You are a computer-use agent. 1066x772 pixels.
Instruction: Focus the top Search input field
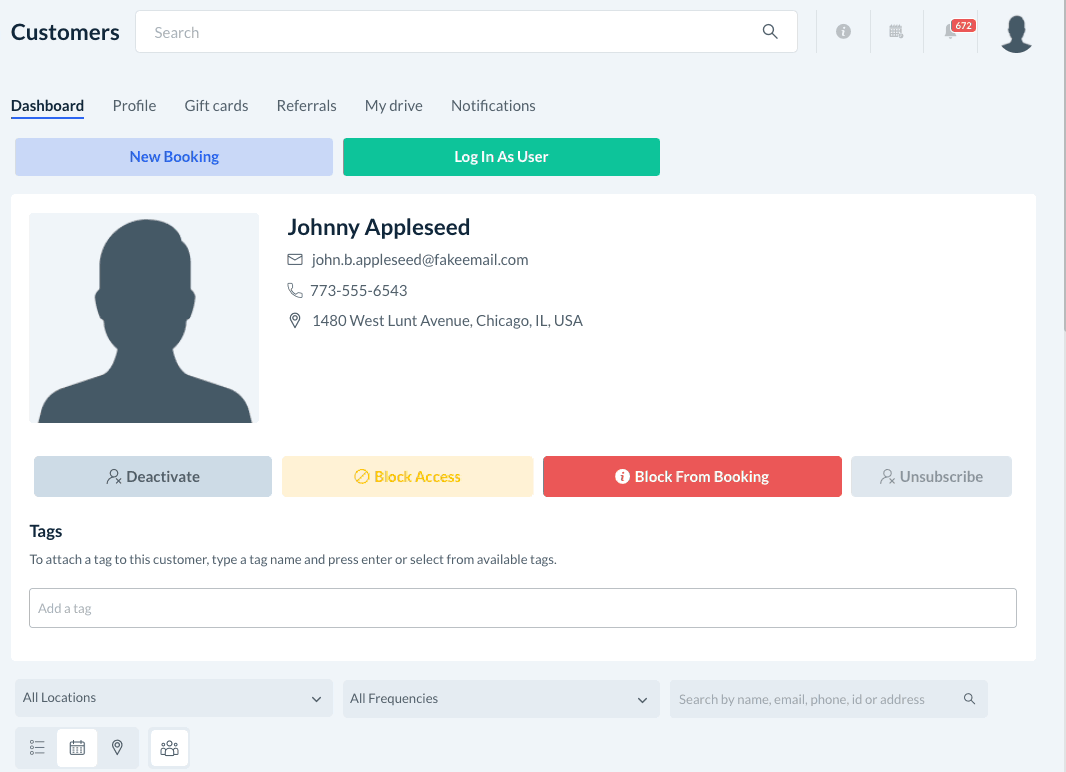coord(466,32)
